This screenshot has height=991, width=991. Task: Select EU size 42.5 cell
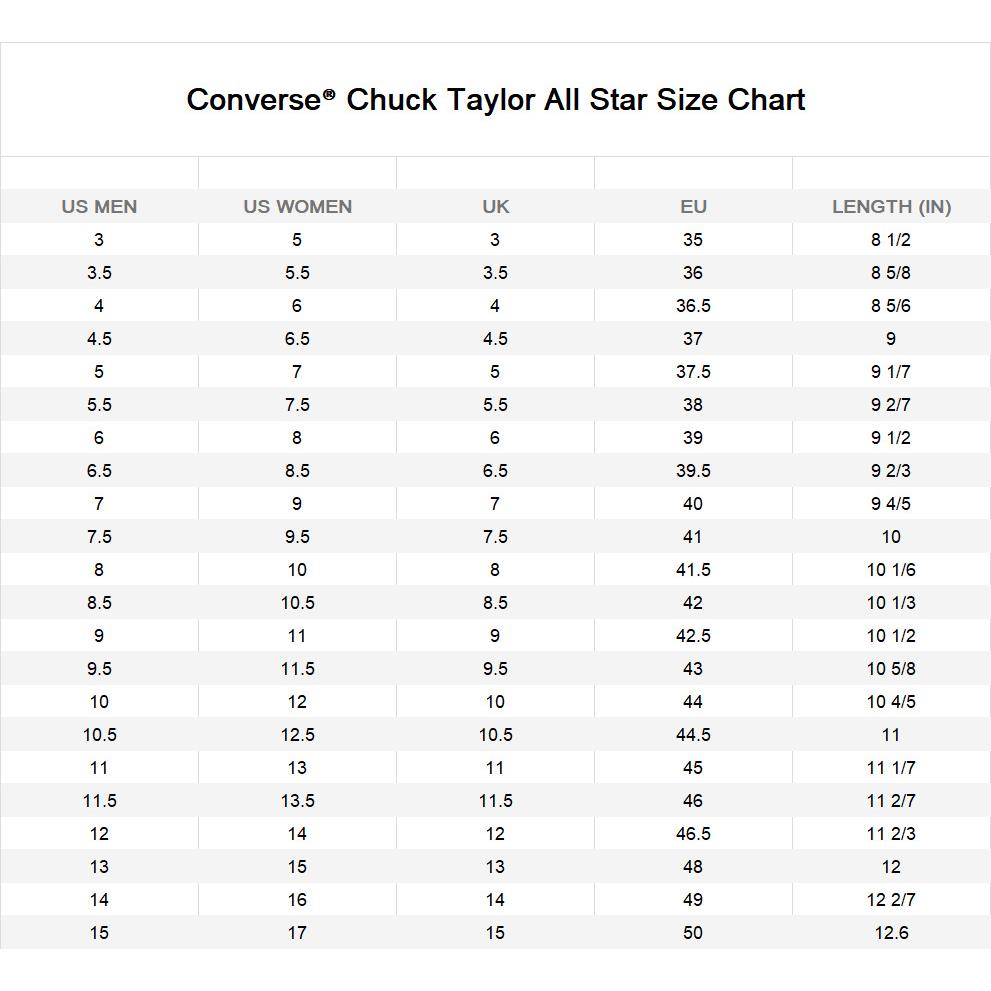tap(693, 636)
